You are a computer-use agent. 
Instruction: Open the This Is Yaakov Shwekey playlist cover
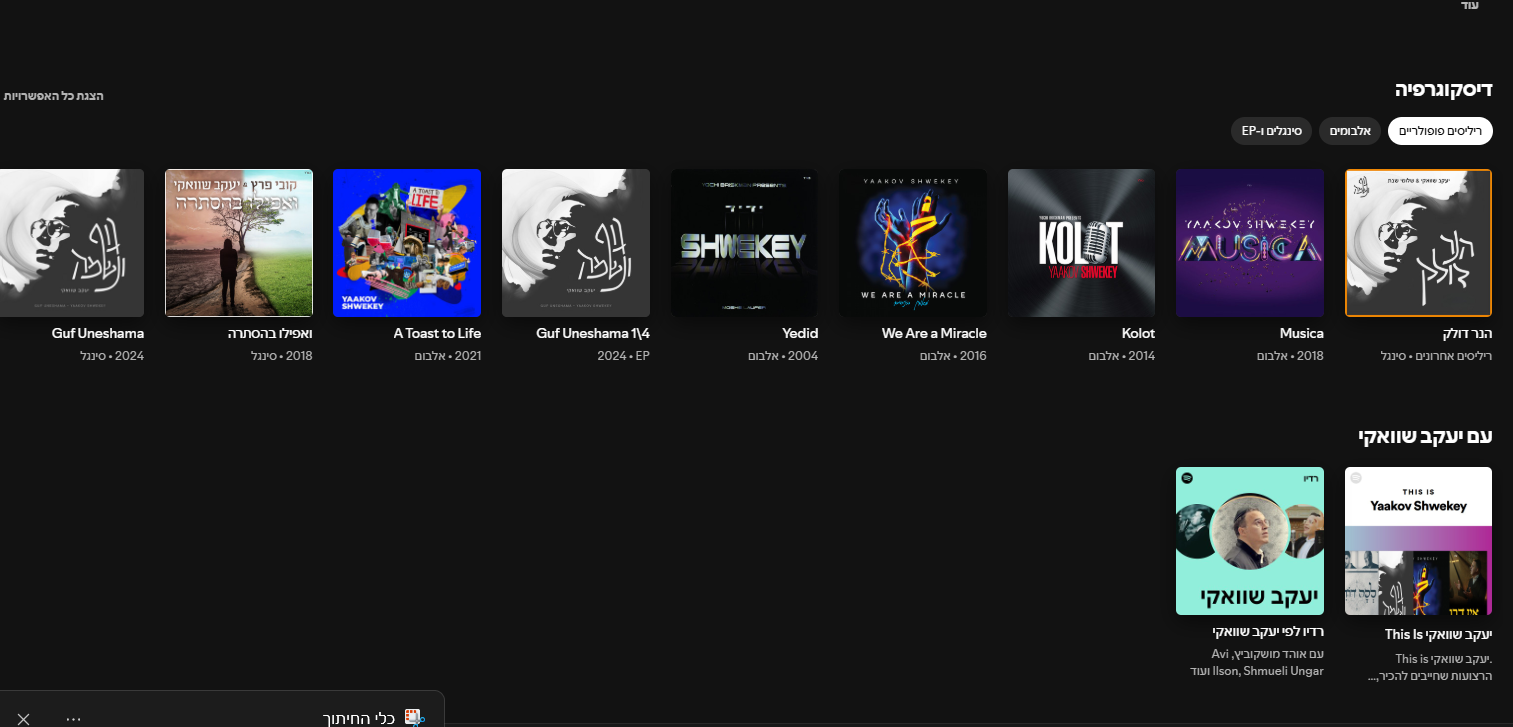(1419, 541)
